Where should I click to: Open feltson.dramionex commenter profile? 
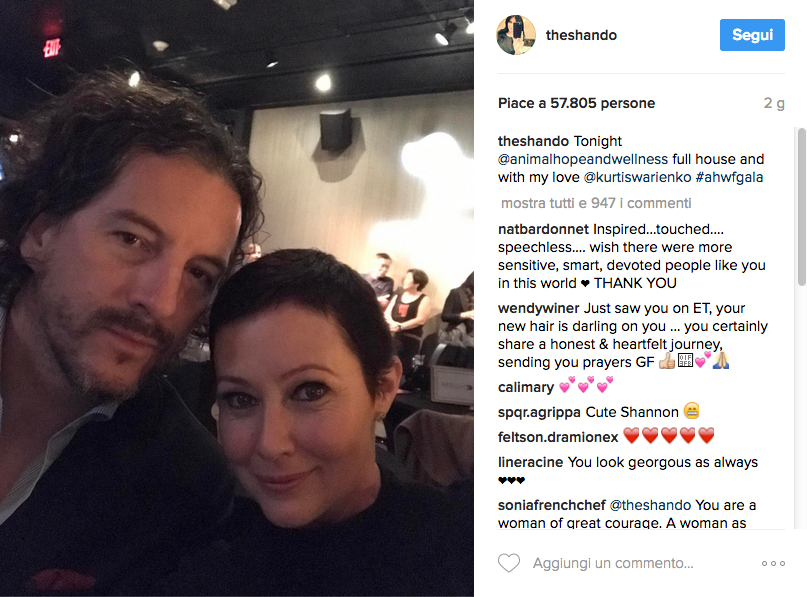[558, 437]
